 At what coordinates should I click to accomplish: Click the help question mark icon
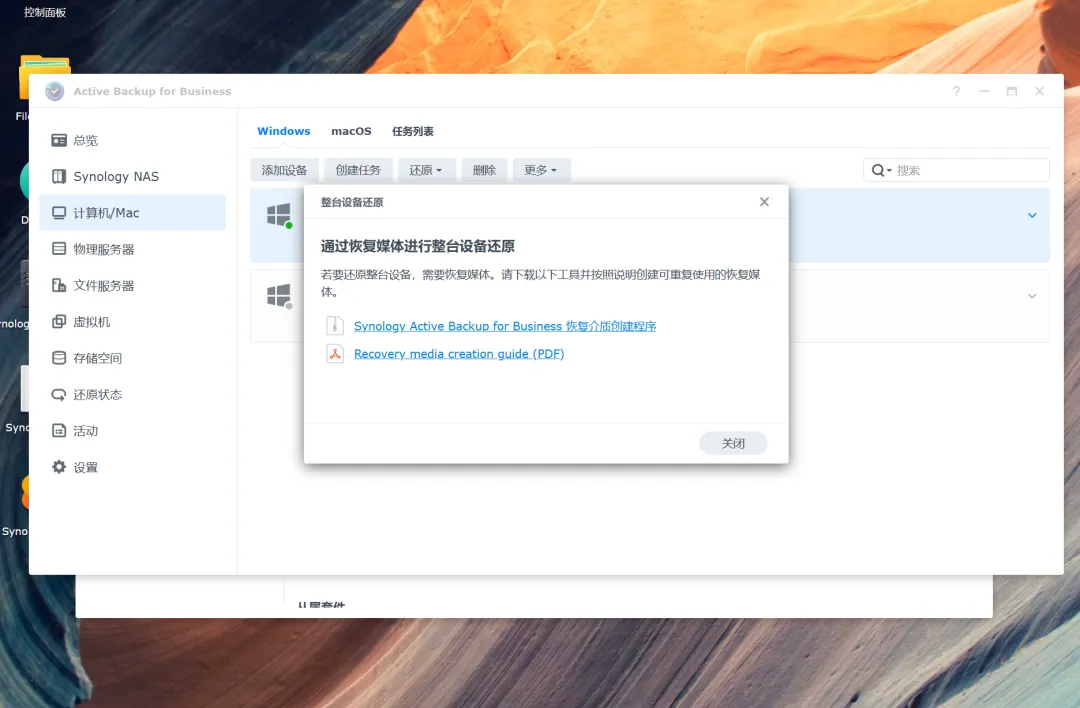tap(956, 91)
